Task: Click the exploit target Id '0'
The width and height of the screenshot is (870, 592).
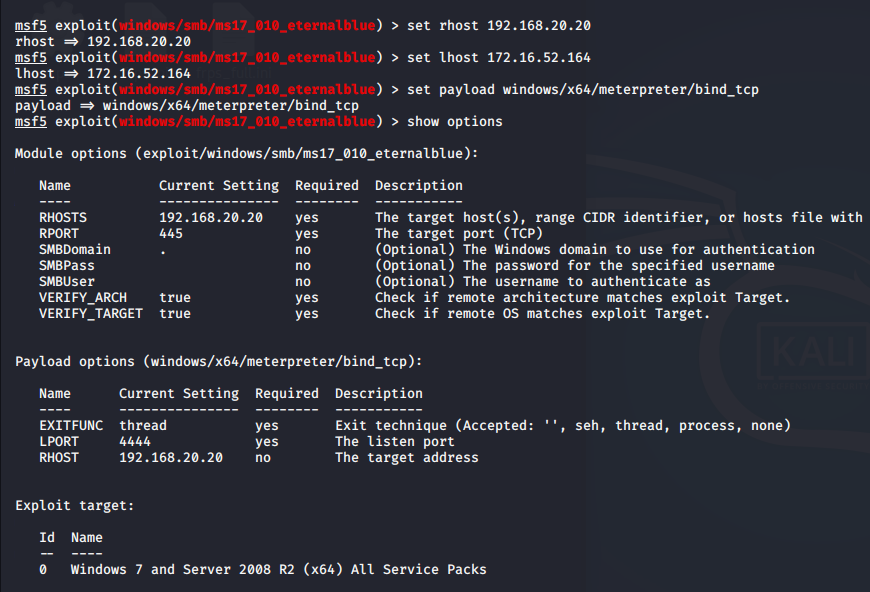Action: coord(43,570)
